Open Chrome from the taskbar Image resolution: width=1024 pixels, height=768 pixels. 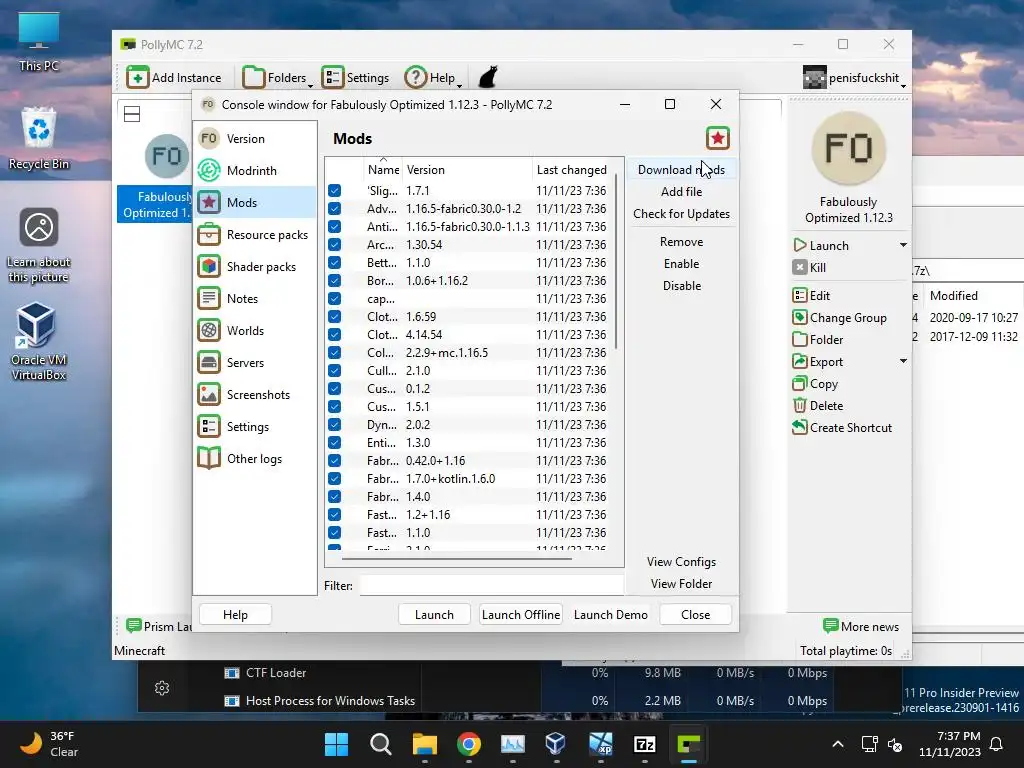468,744
